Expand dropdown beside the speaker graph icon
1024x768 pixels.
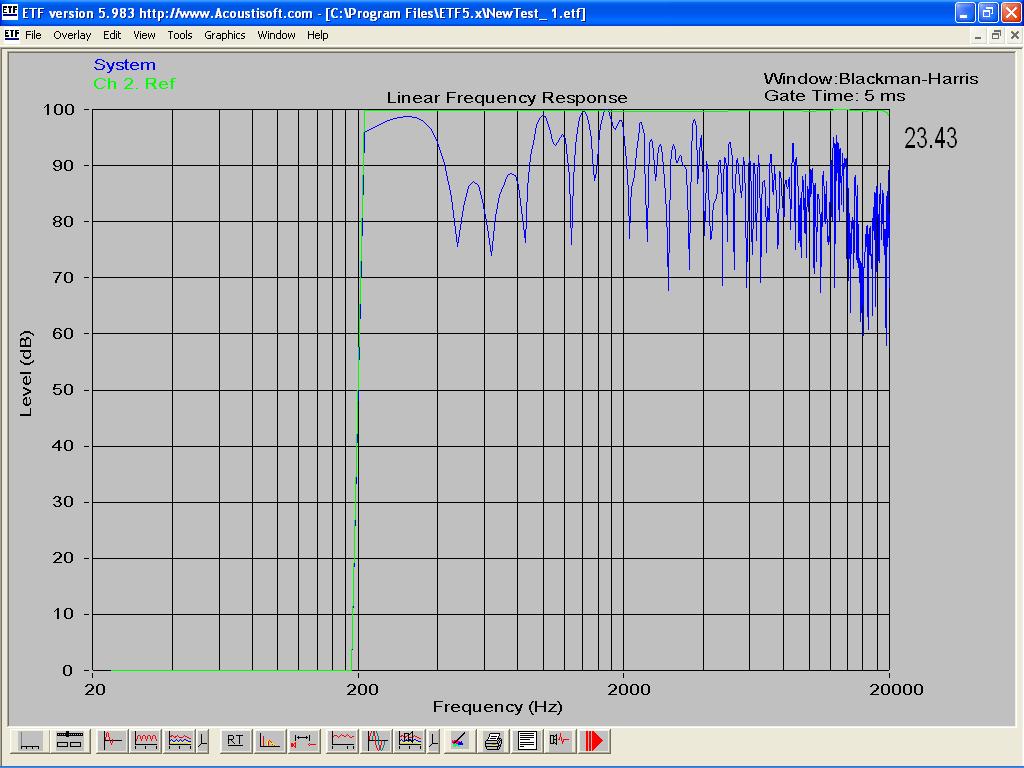point(433,741)
